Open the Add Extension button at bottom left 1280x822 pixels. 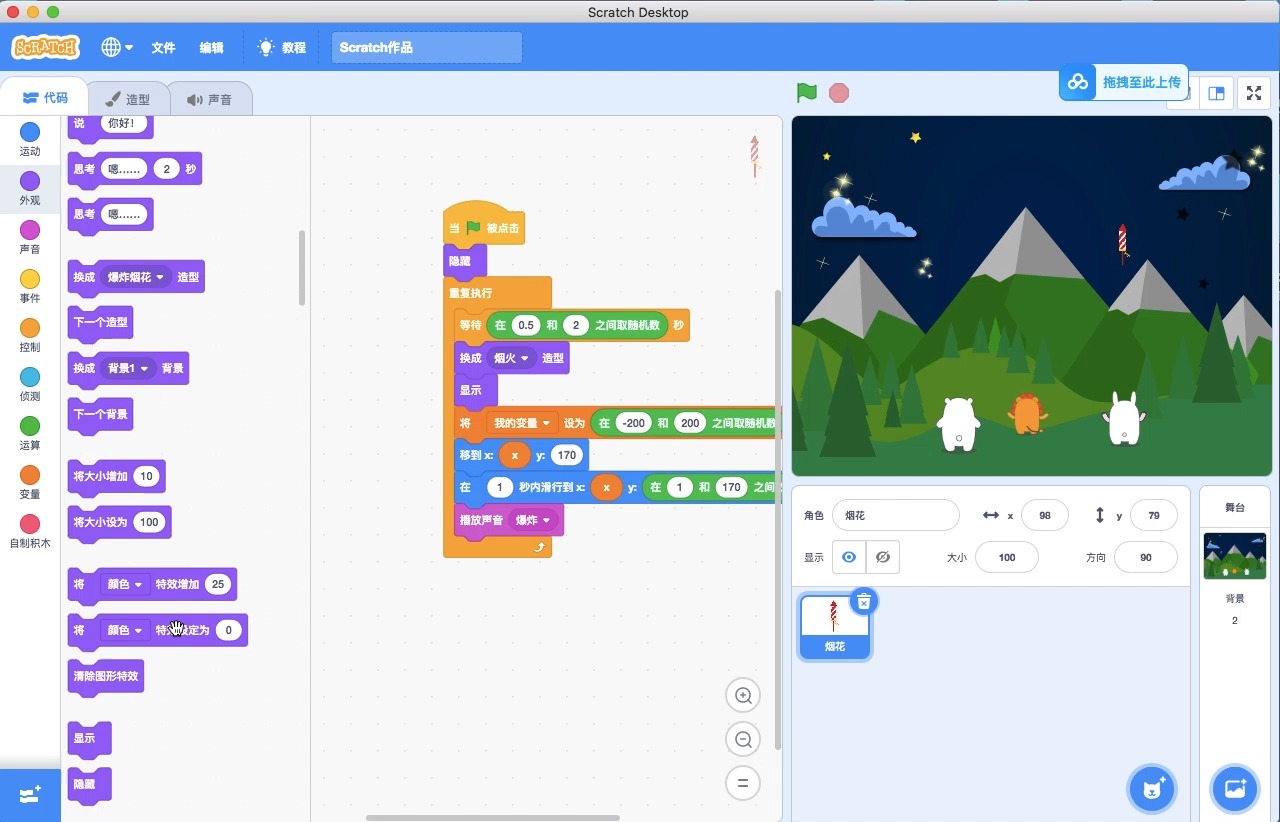pos(30,795)
